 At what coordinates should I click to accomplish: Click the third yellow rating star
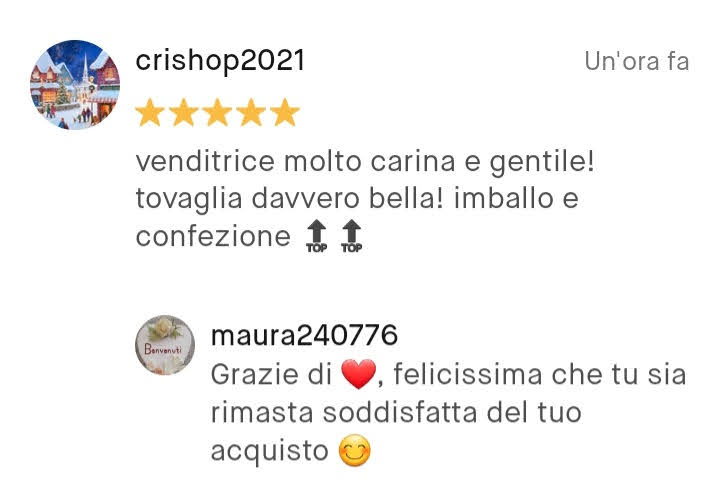point(218,113)
